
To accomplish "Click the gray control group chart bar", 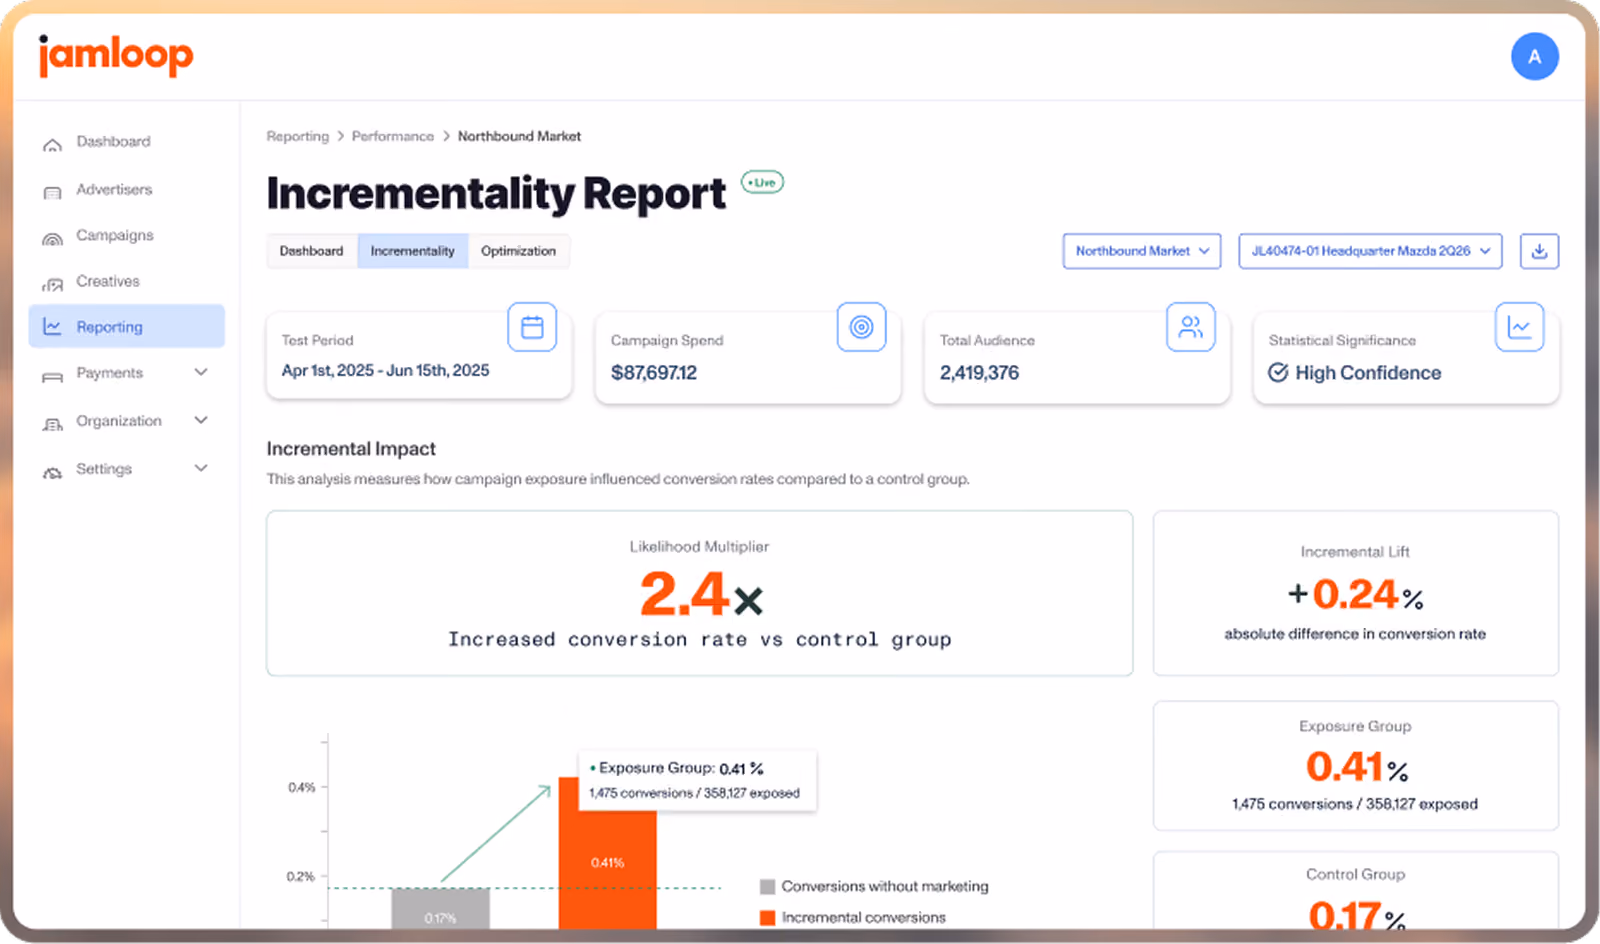I will pyautogui.click(x=440, y=909).
